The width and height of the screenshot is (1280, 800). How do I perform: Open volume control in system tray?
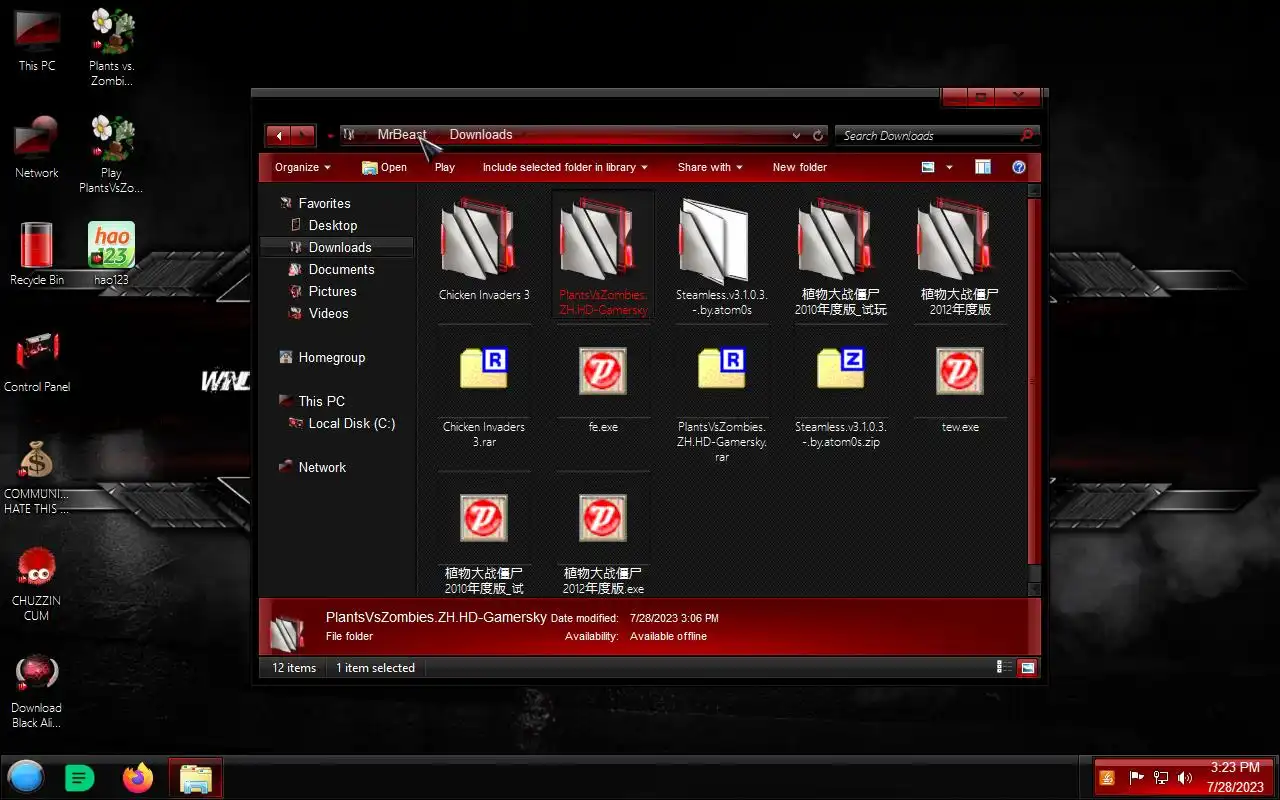pyautogui.click(x=1185, y=777)
